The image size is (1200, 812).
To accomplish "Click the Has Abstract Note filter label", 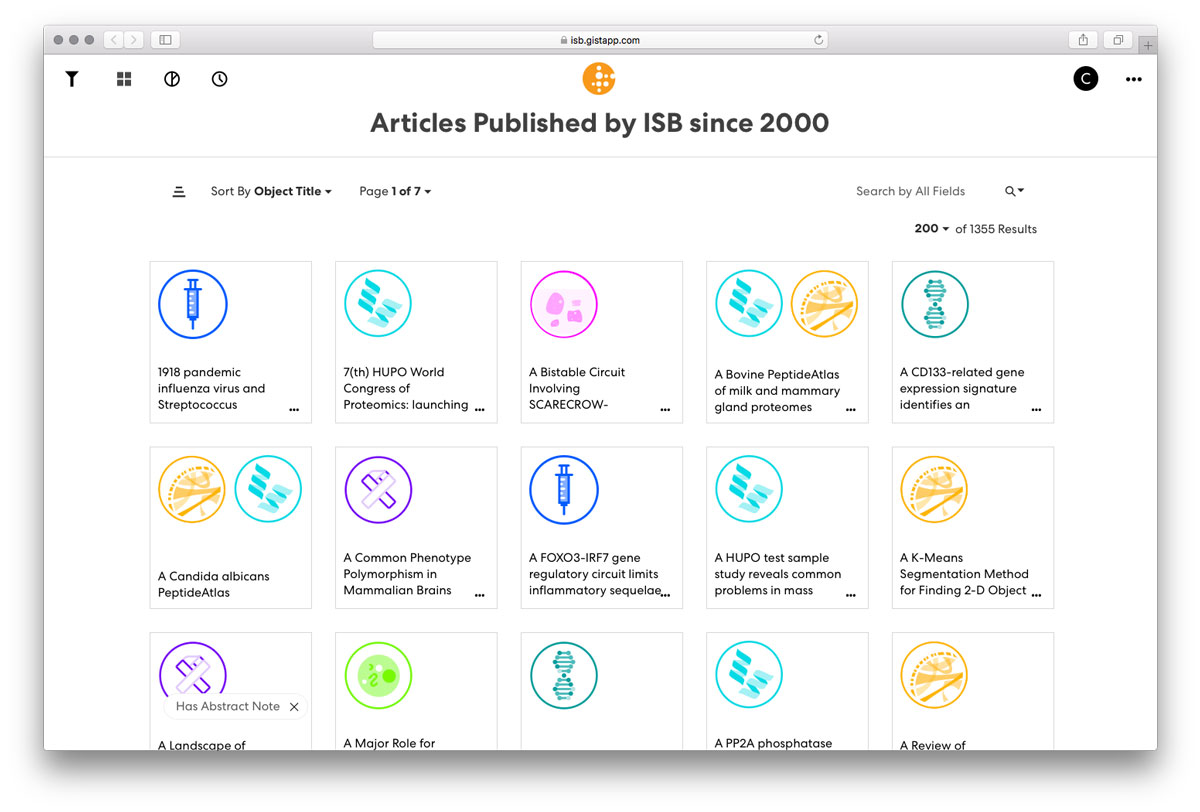I will coord(228,706).
